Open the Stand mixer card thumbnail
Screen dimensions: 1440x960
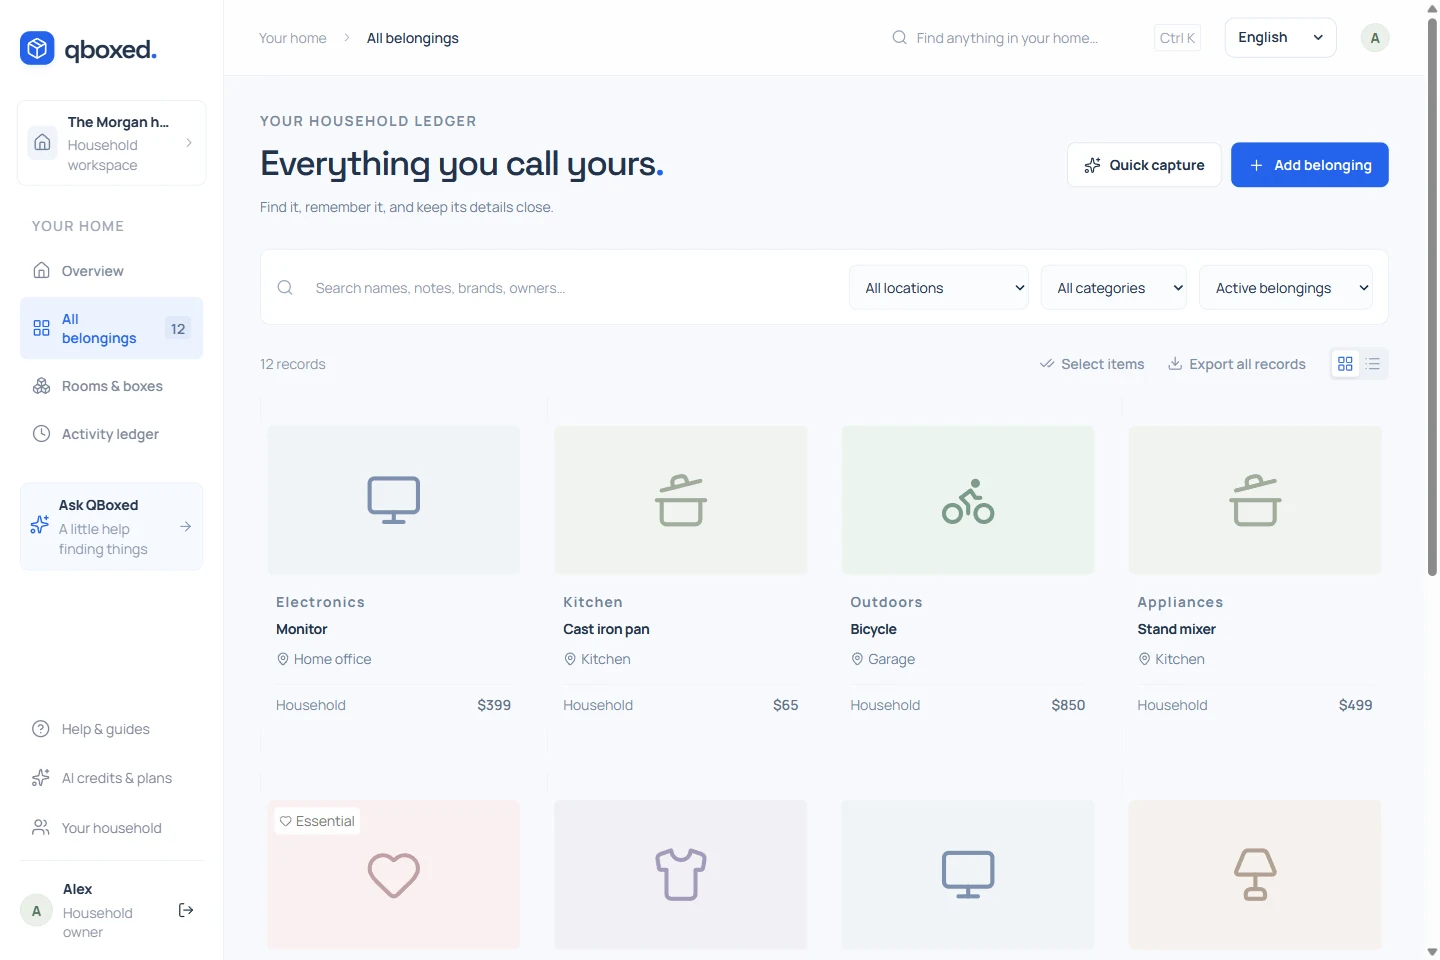click(1255, 500)
